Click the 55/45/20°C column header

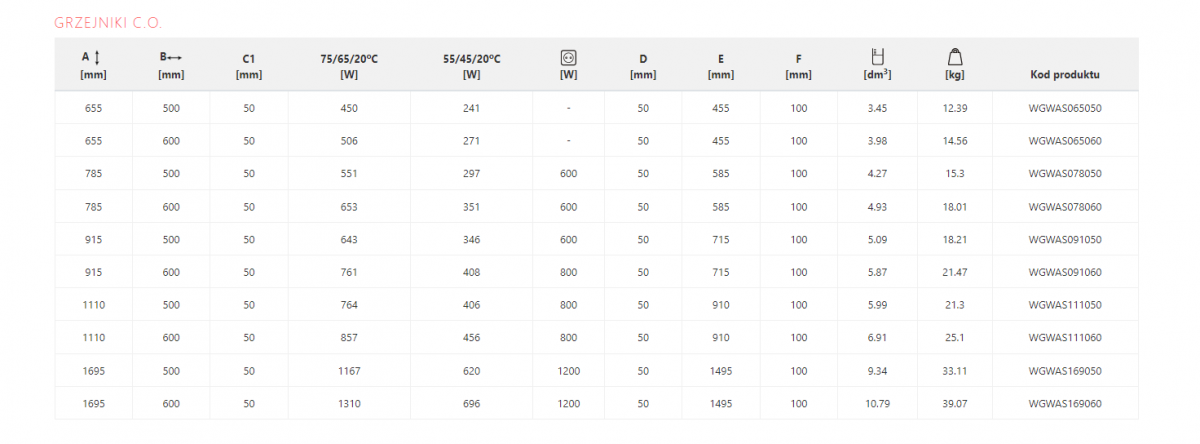tap(471, 66)
